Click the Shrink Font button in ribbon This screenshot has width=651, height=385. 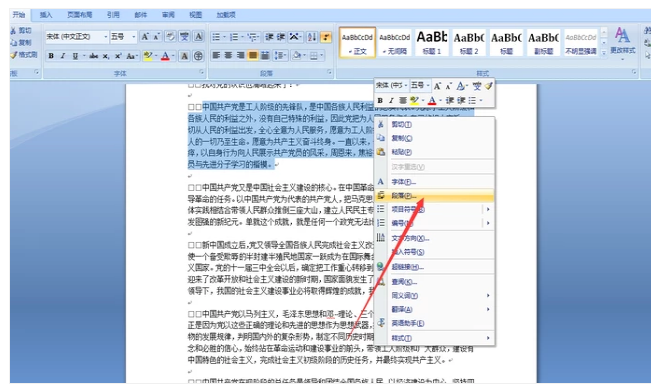coord(156,37)
